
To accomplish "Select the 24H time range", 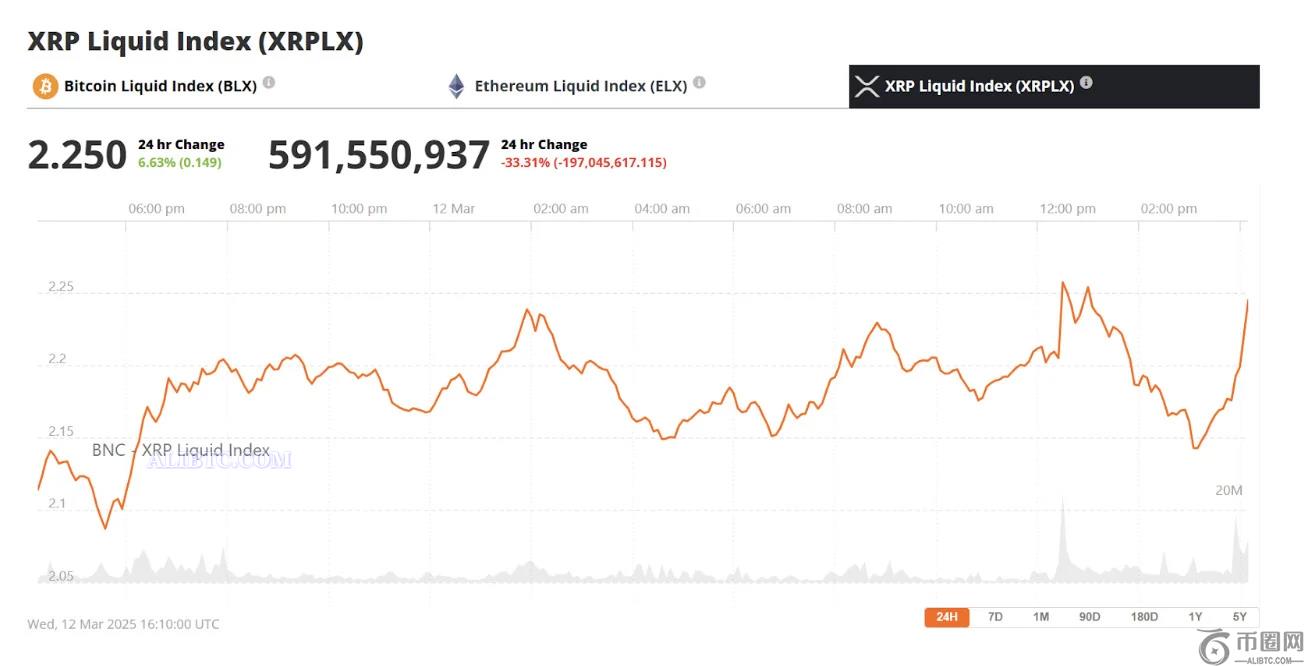I will click(946, 617).
